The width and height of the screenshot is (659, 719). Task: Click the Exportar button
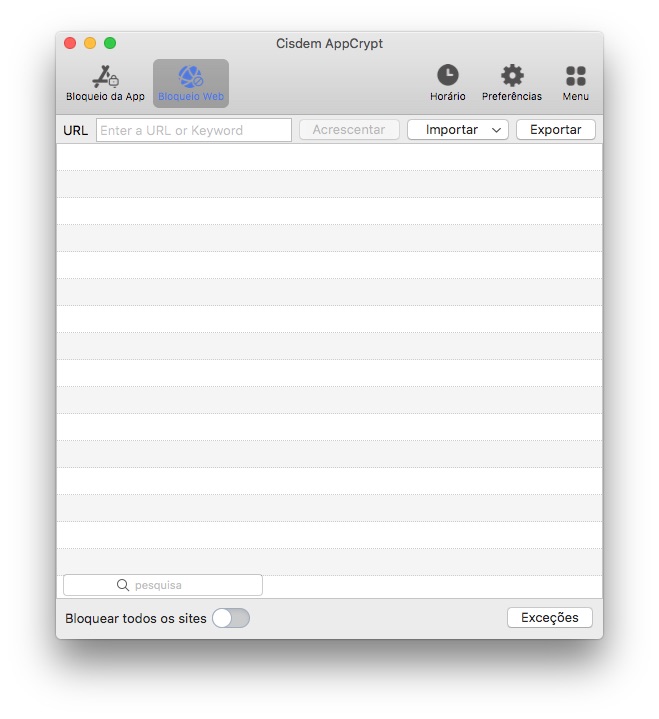click(555, 130)
